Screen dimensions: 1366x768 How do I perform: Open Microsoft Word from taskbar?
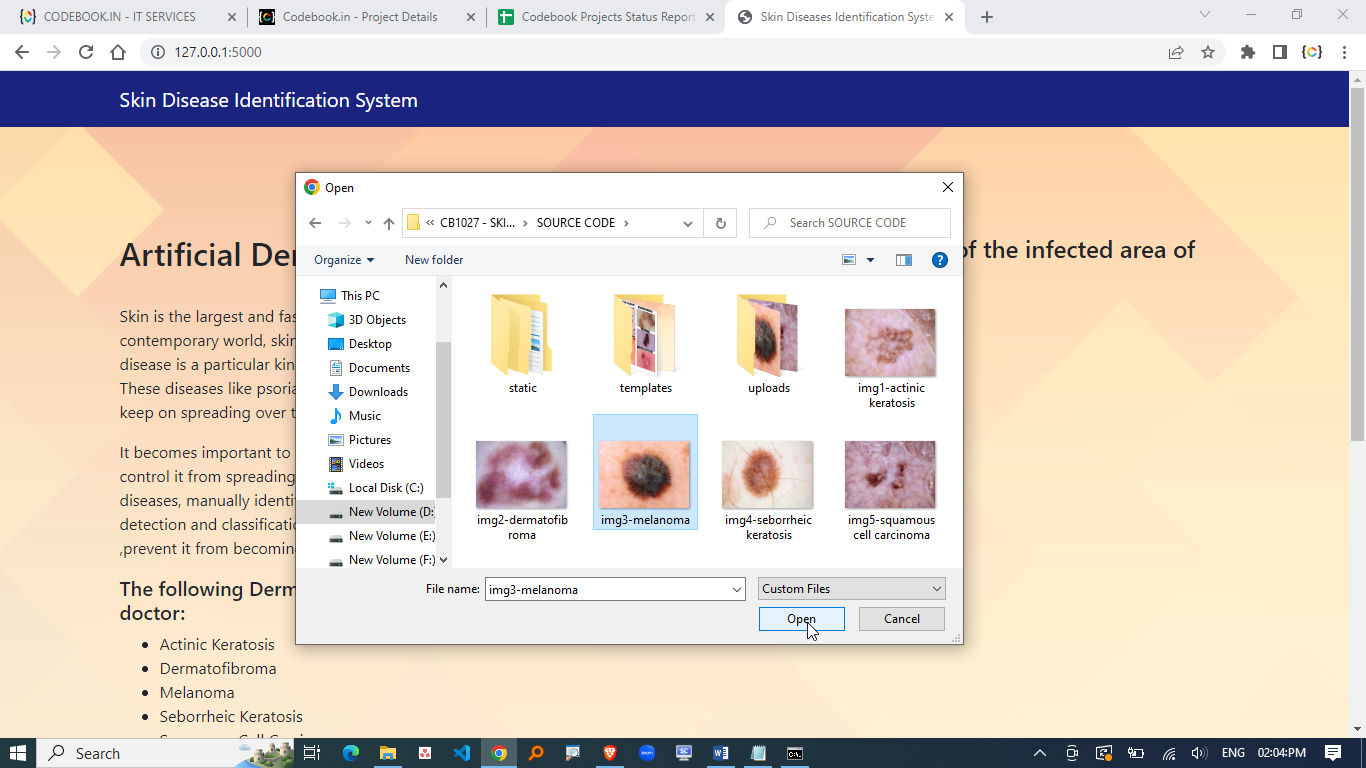(721, 753)
